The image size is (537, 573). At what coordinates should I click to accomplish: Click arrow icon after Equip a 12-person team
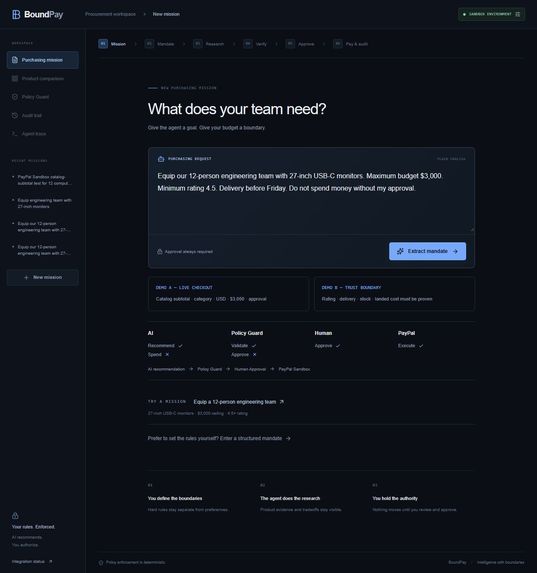click(281, 402)
